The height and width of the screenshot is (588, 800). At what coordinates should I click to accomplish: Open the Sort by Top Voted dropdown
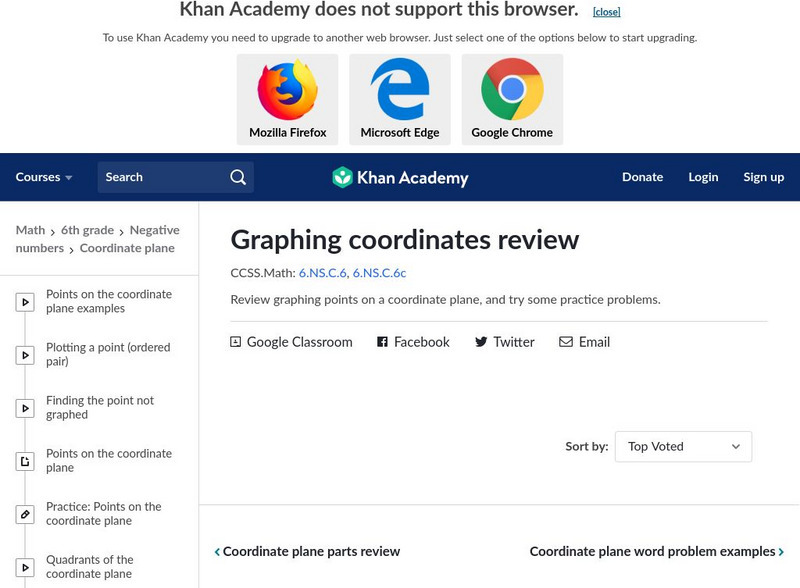pos(683,447)
